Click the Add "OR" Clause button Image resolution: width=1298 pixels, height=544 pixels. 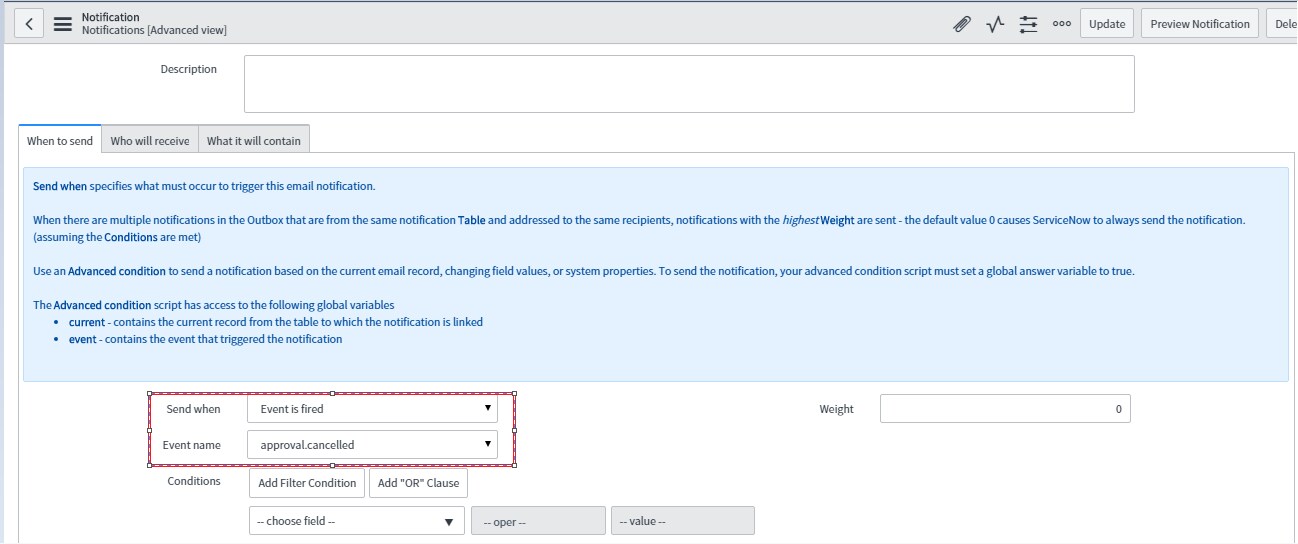418,483
